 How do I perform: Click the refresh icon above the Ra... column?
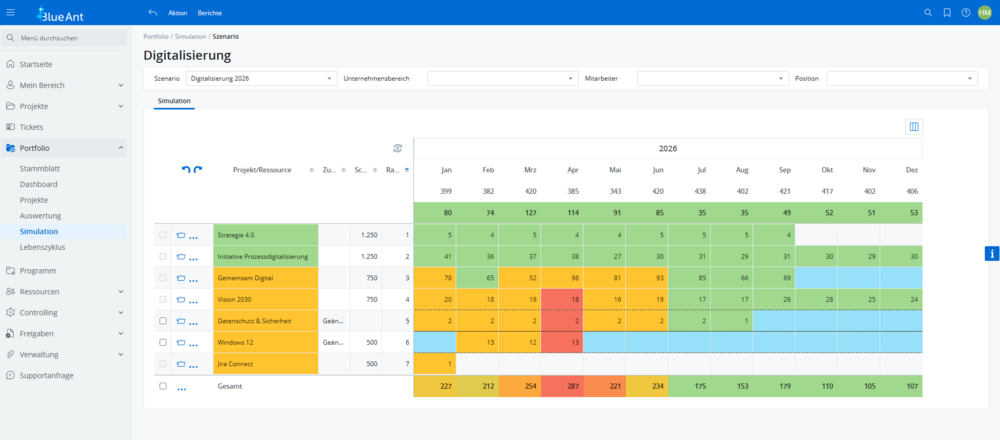click(x=397, y=148)
